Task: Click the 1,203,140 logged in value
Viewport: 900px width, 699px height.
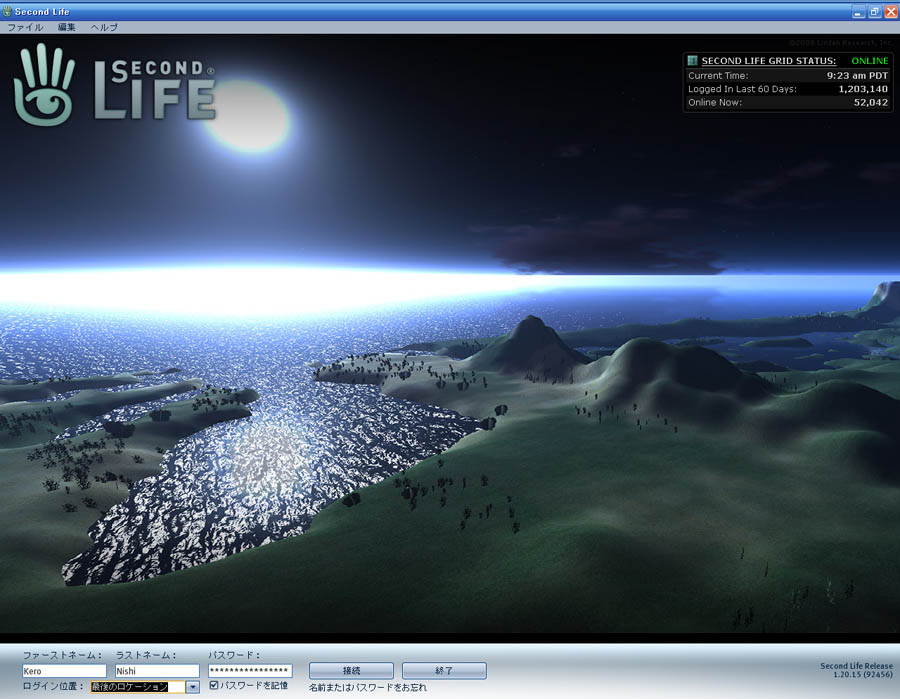Action: coord(863,89)
